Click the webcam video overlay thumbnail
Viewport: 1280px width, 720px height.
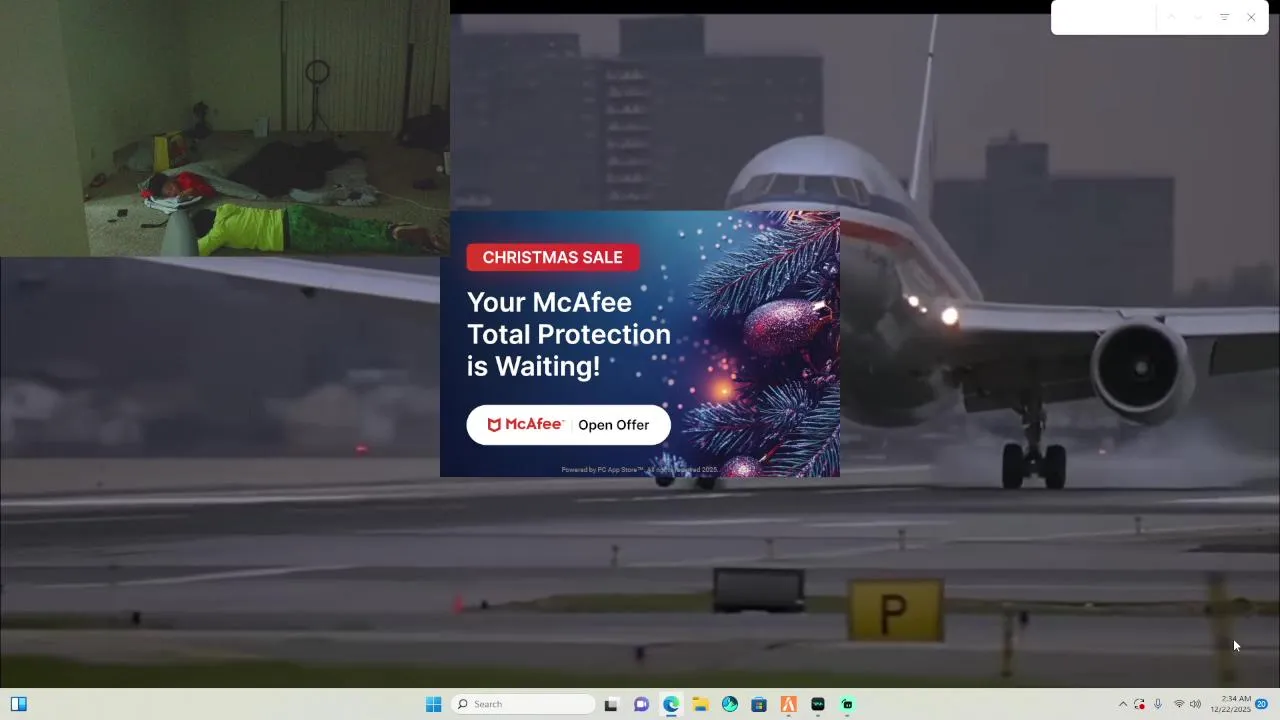click(x=225, y=128)
